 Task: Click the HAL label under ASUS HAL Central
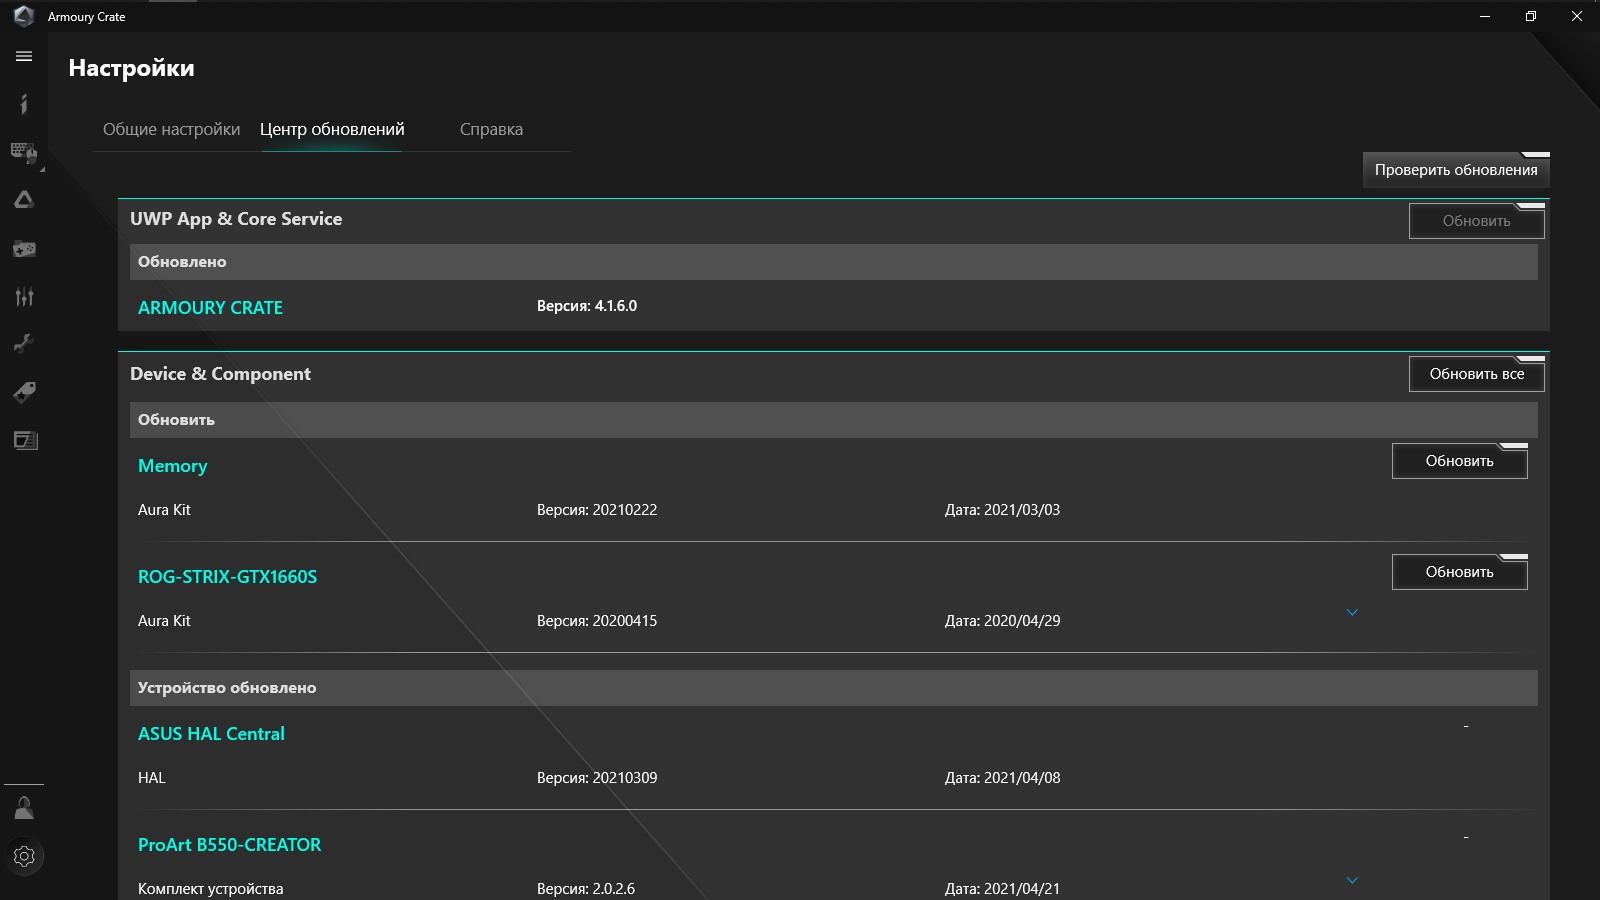click(151, 778)
